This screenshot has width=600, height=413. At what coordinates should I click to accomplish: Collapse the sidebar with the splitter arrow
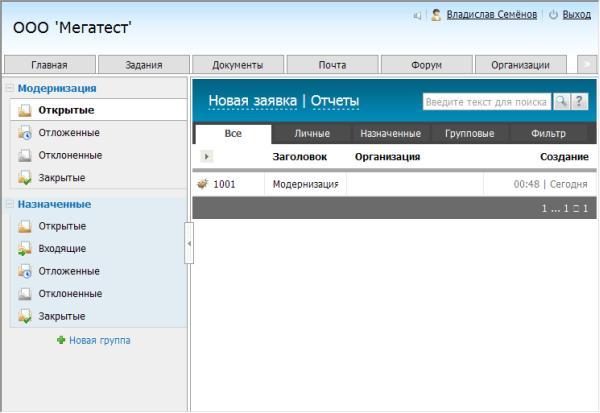(189, 243)
